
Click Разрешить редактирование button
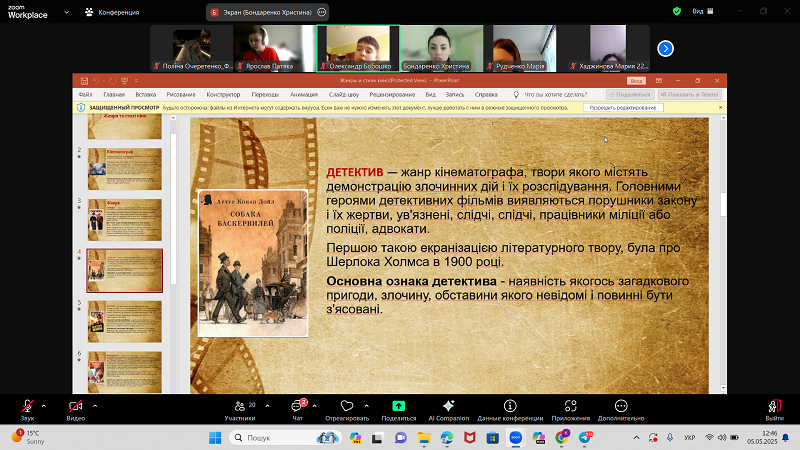click(623, 108)
